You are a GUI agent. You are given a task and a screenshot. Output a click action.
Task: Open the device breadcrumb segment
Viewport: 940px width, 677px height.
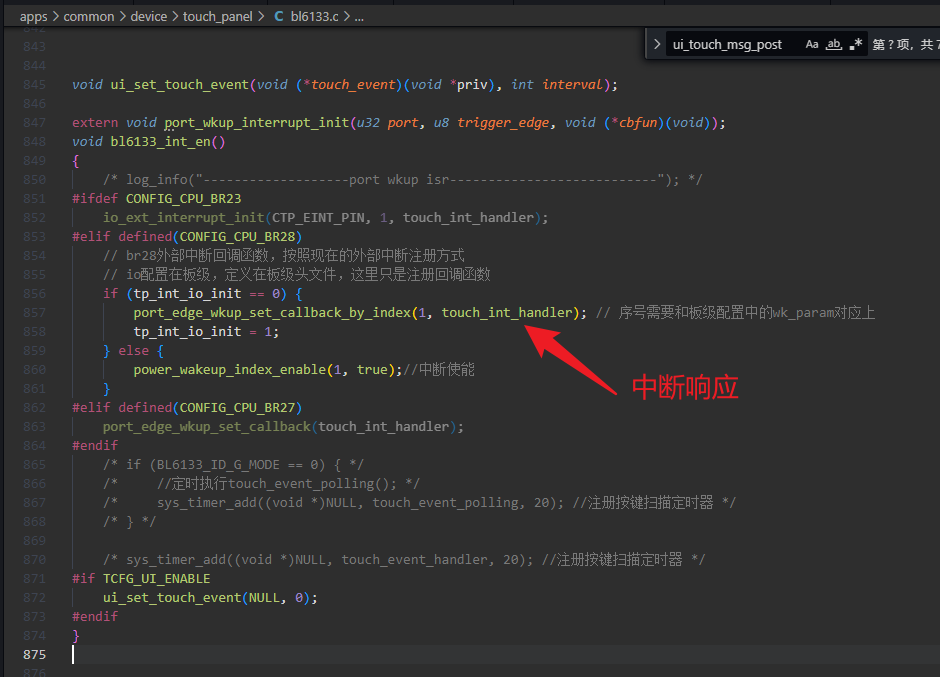[x=149, y=17]
